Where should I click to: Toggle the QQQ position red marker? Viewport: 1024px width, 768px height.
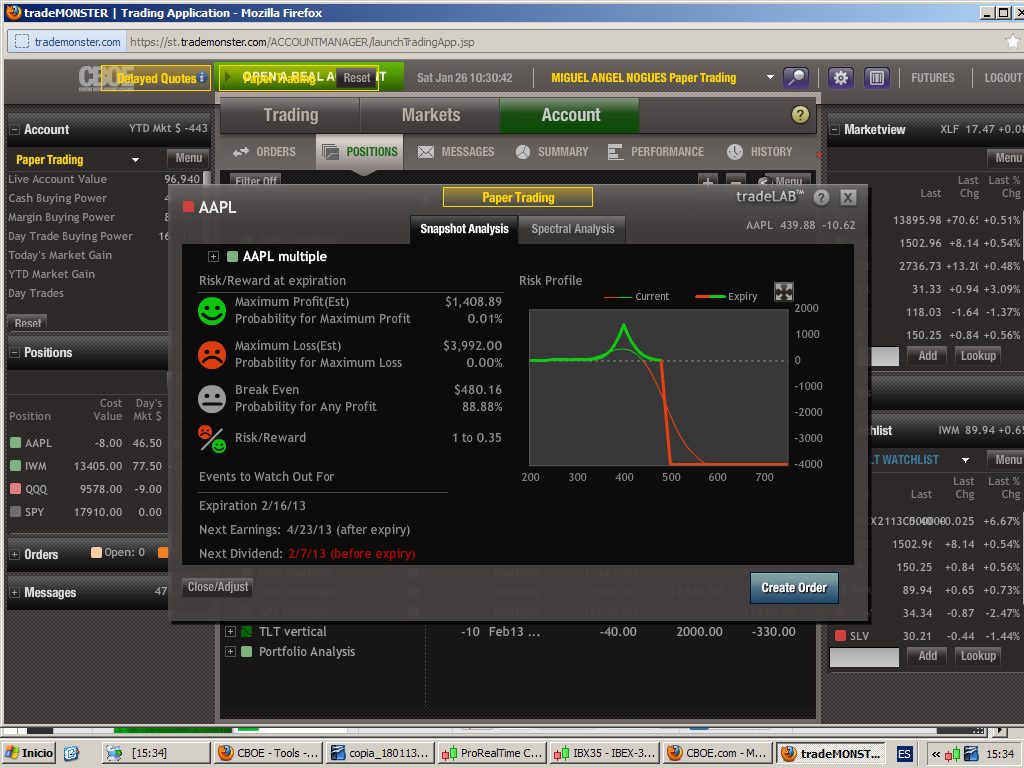point(16,488)
